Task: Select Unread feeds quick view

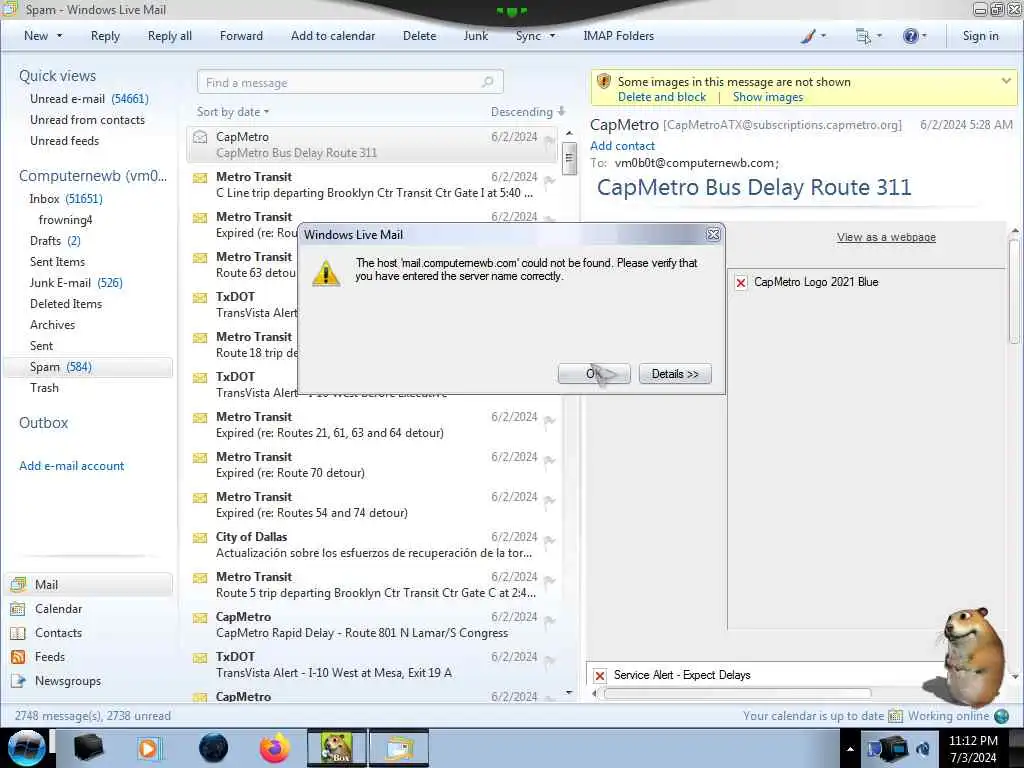Action: 65,140
